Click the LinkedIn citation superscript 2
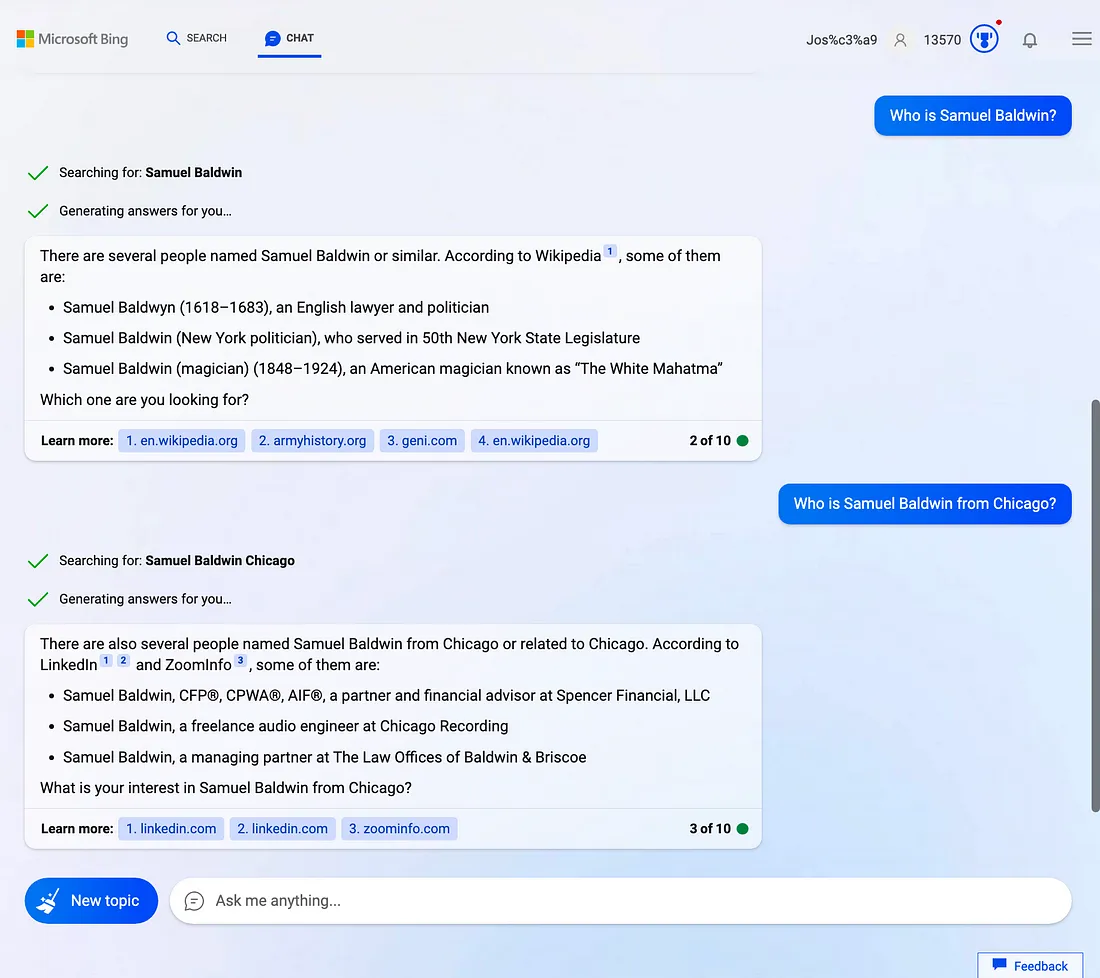 coord(123,660)
